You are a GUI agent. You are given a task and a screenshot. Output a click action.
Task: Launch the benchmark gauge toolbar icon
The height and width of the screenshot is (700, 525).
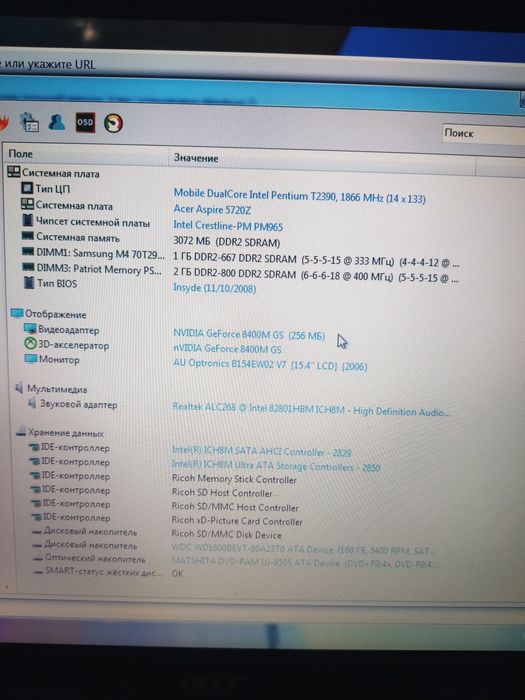click(113, 123)
